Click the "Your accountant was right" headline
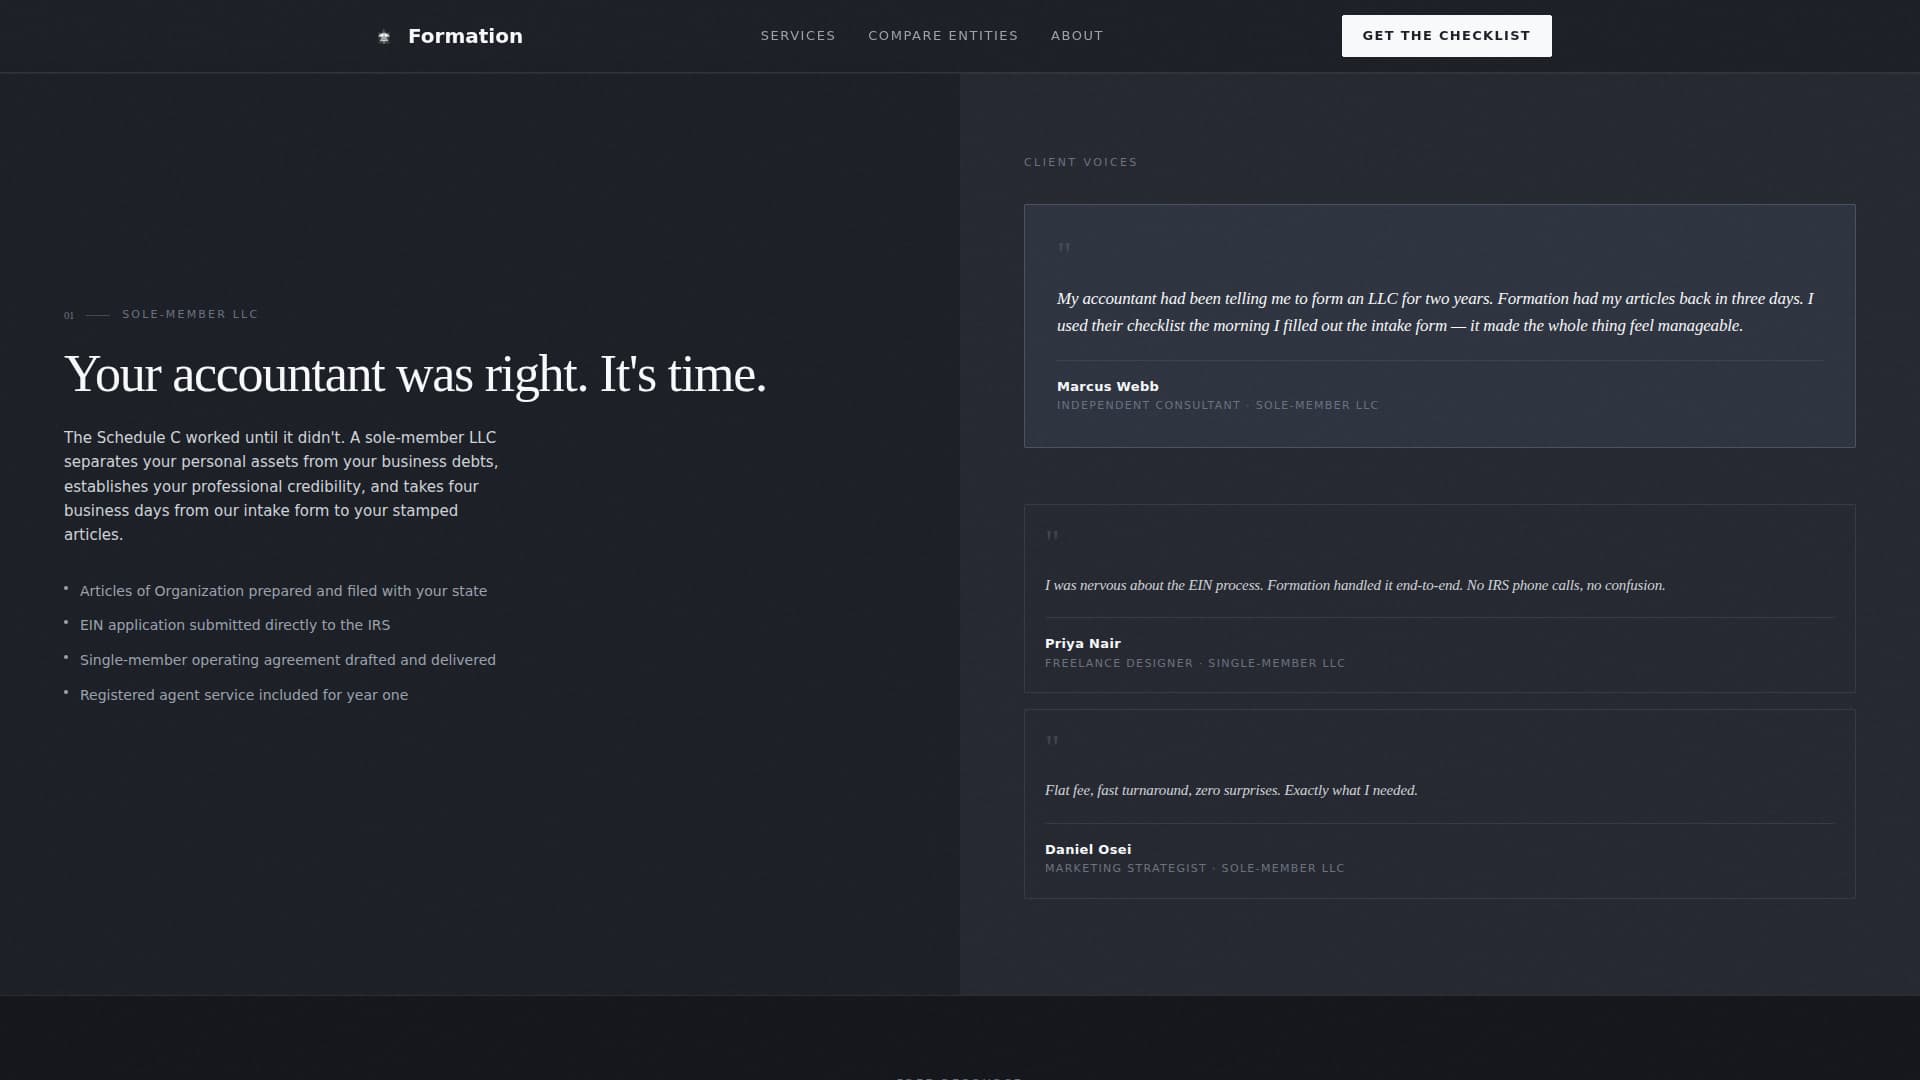Image resolution: width=1920 pixels, height=1080 pixels. [415, 375]
